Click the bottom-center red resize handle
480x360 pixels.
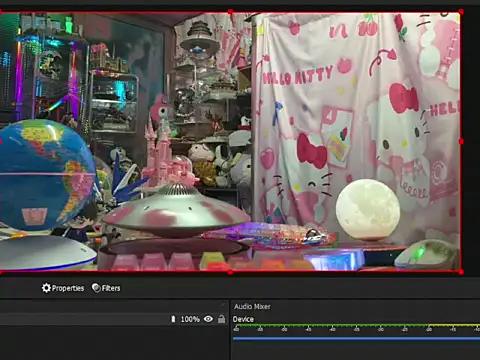click(x=230, y=272)
